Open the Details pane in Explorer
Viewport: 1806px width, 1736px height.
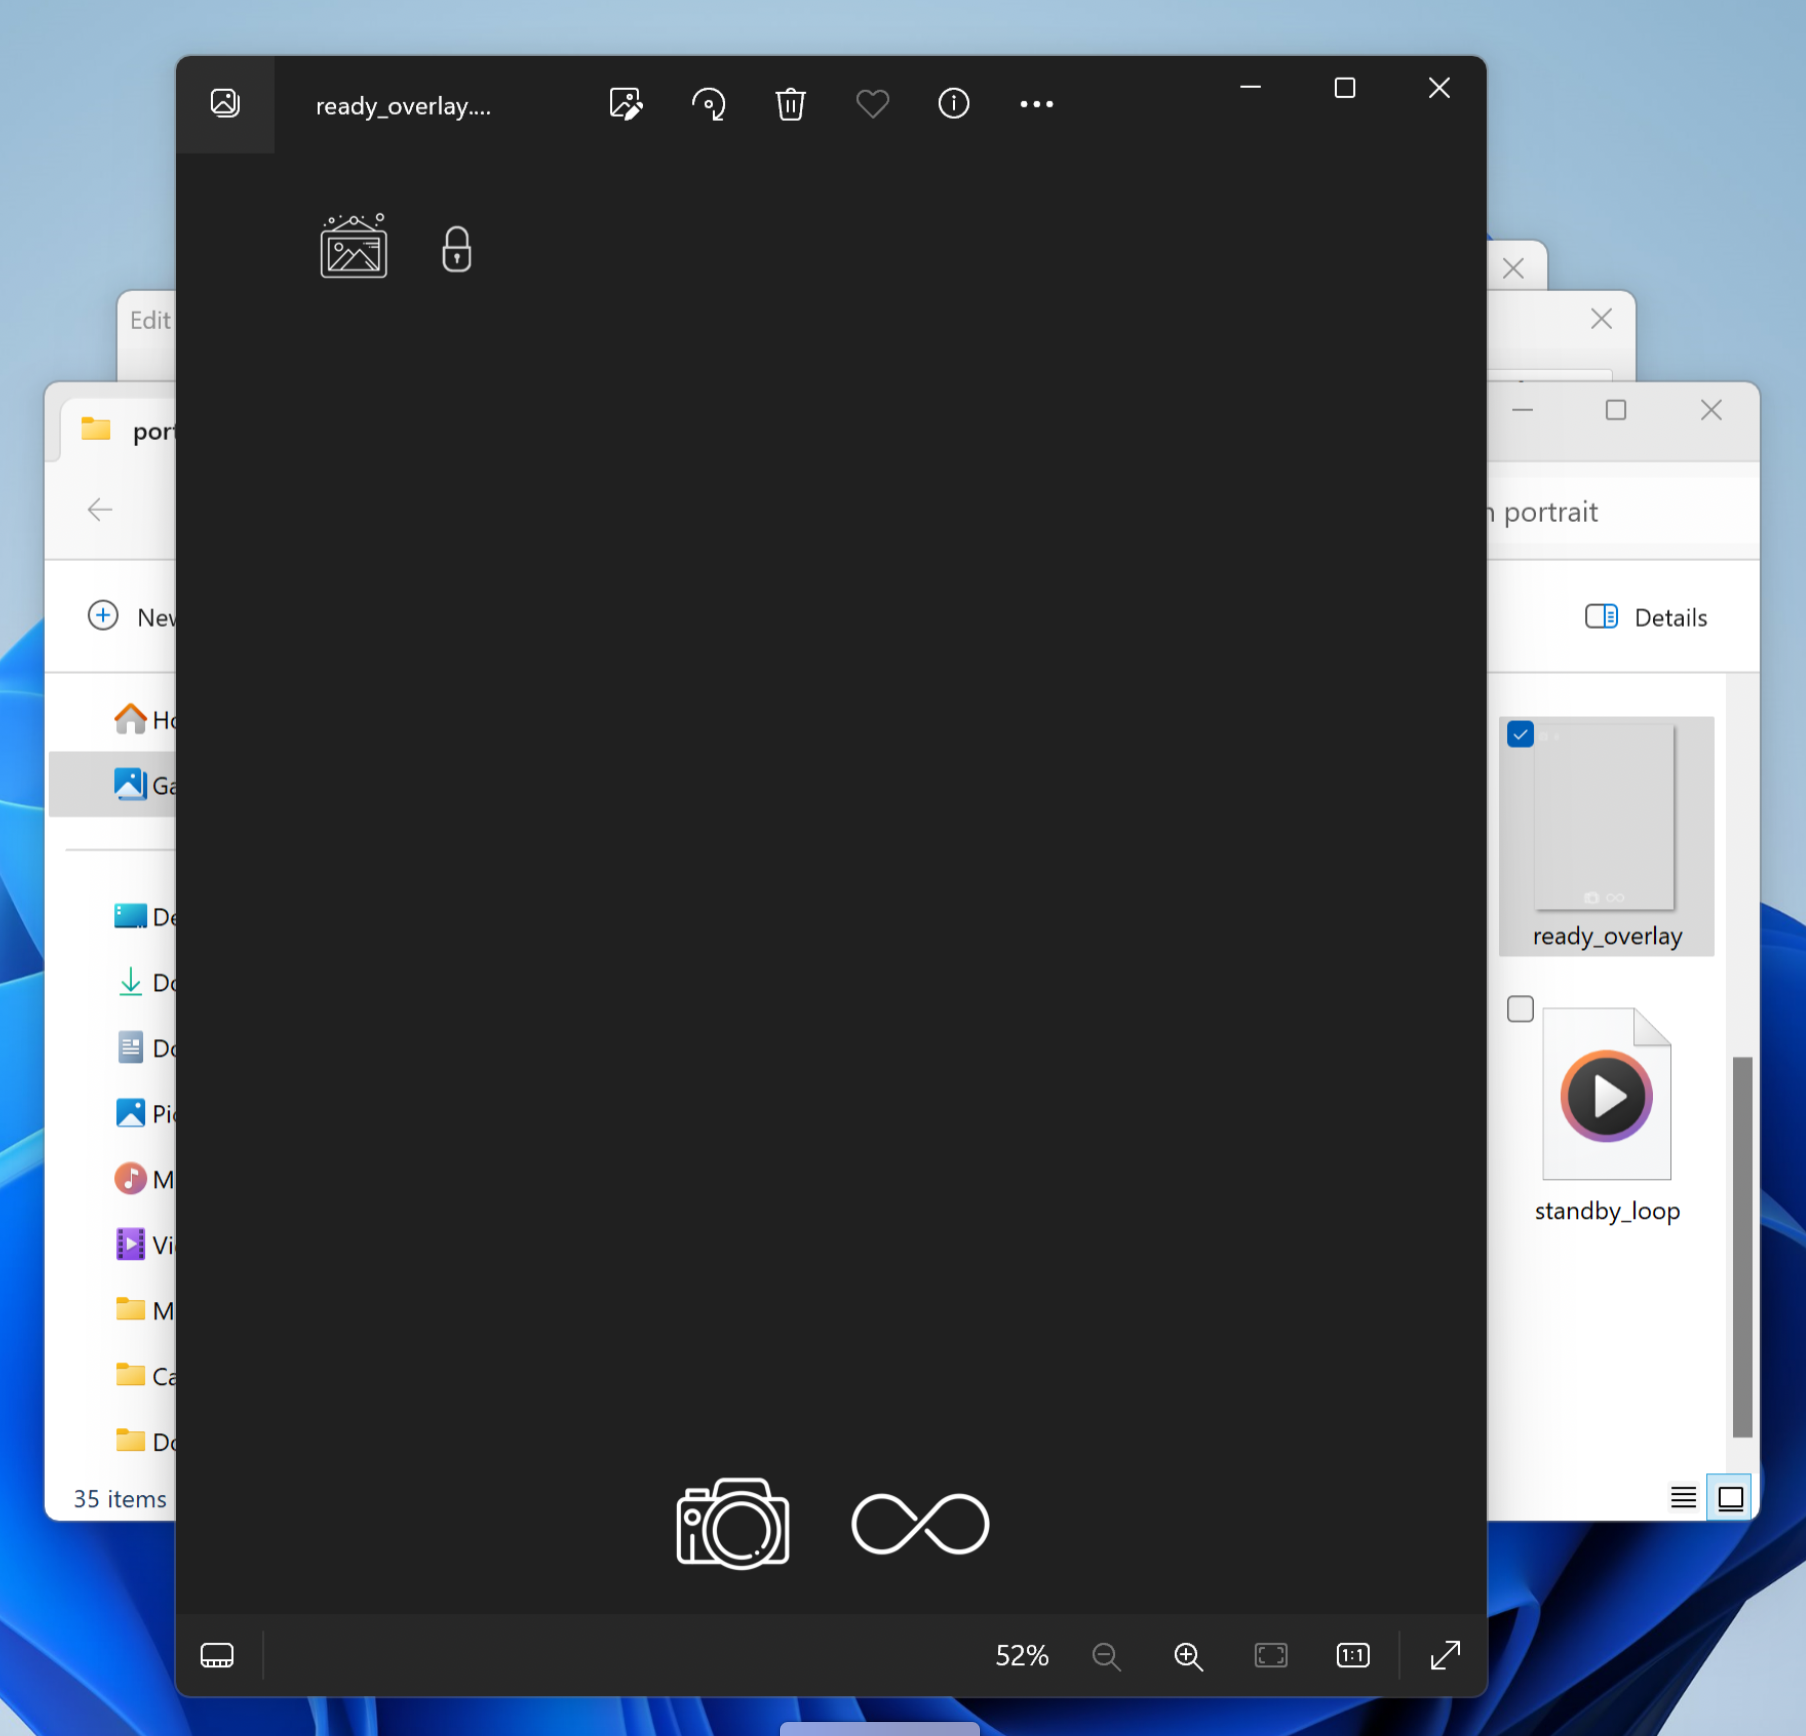coord(1646,617)
